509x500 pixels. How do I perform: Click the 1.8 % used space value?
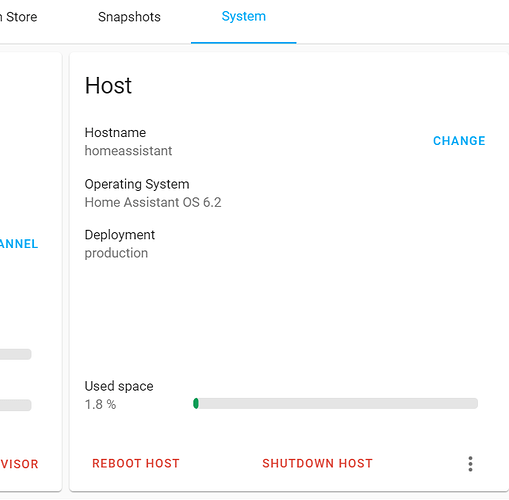100,405
